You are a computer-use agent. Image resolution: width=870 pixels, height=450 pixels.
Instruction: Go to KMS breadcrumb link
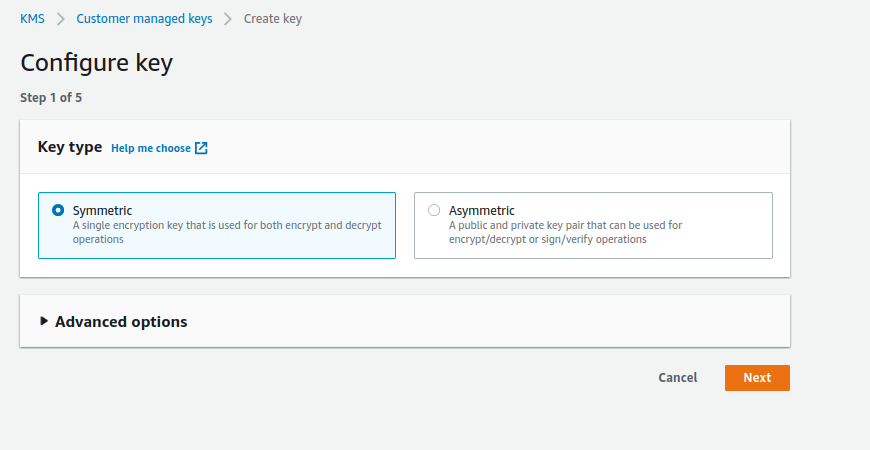(x=32, y=19)
